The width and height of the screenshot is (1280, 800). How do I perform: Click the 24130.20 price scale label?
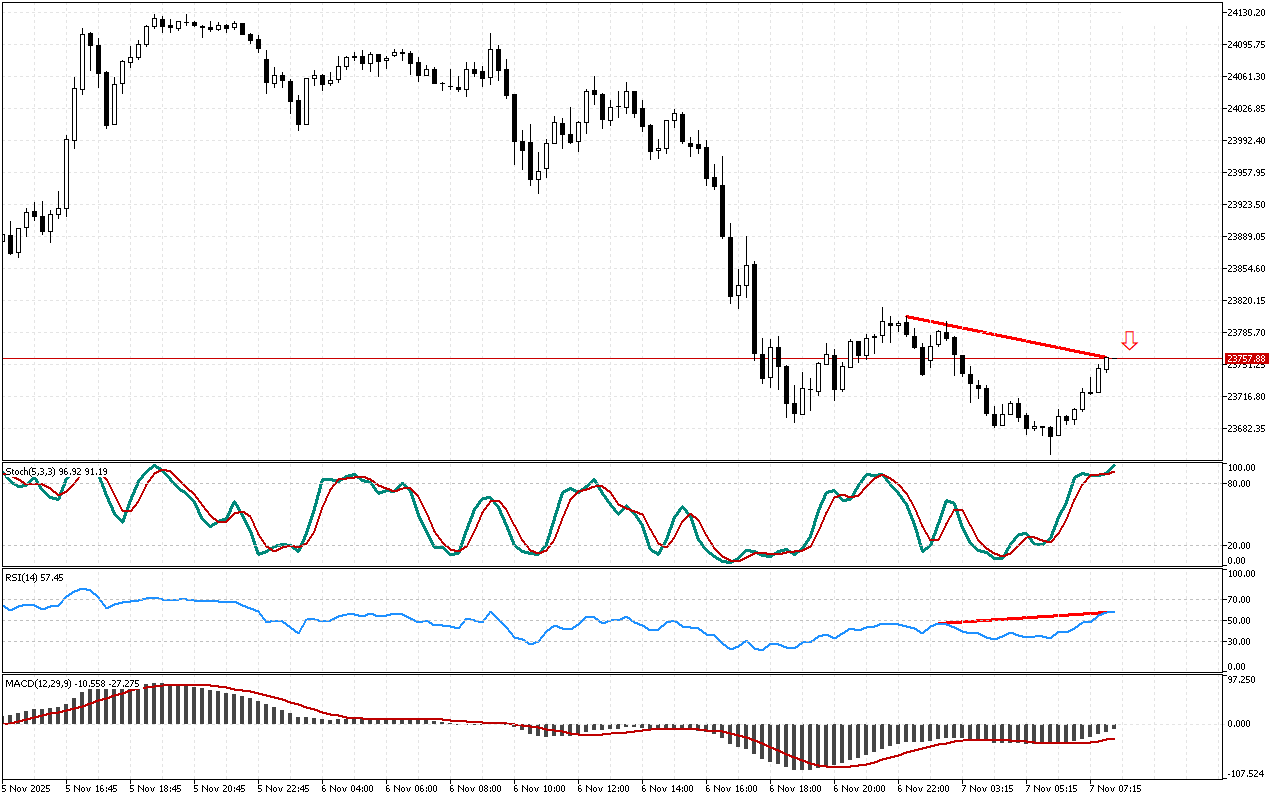coord(1246,12)
